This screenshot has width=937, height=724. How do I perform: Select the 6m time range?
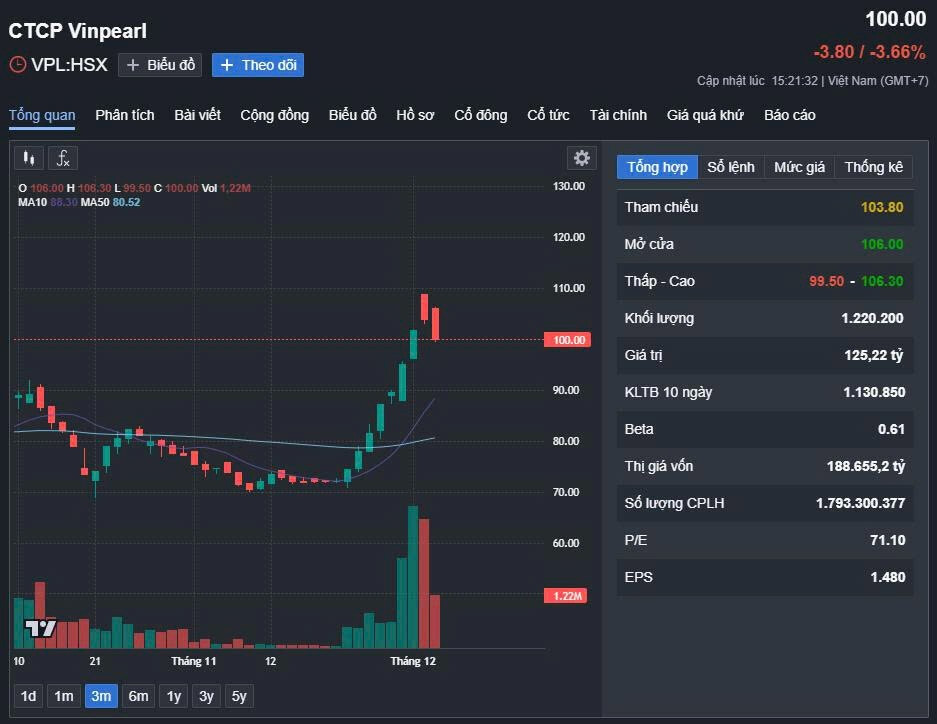click(138, 696)
